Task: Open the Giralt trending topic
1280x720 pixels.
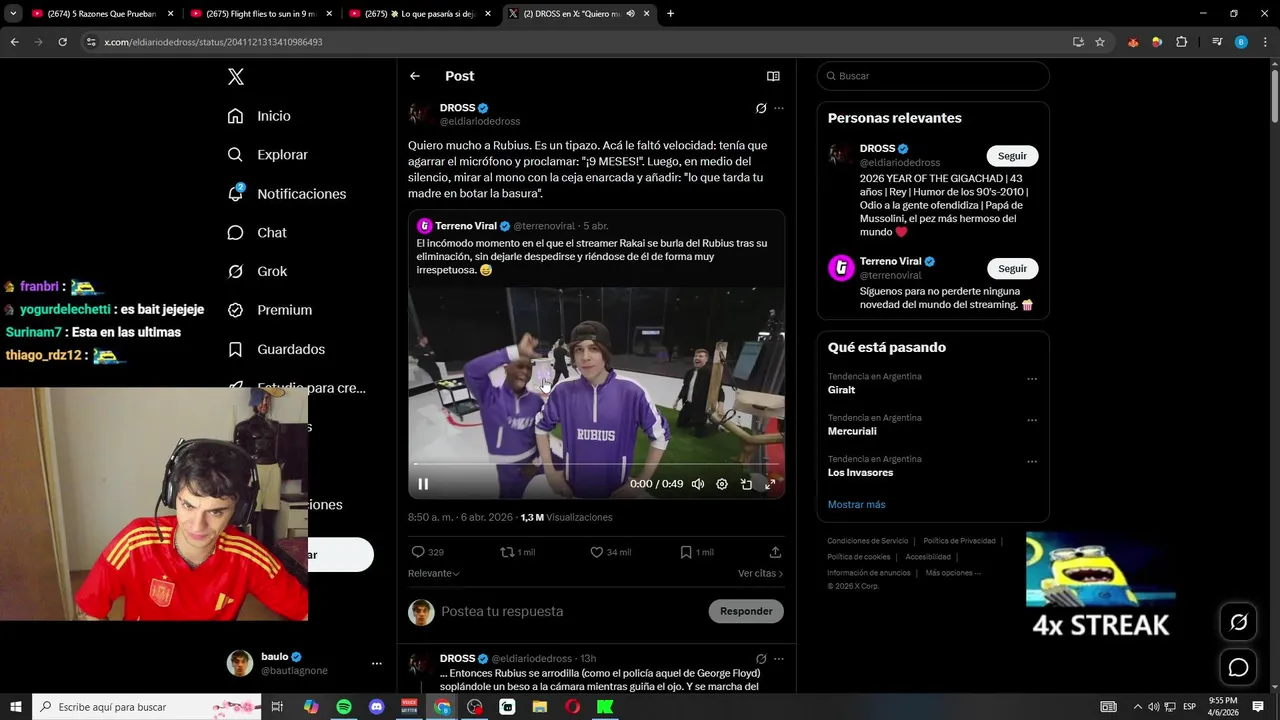Action: pos(841,390)
